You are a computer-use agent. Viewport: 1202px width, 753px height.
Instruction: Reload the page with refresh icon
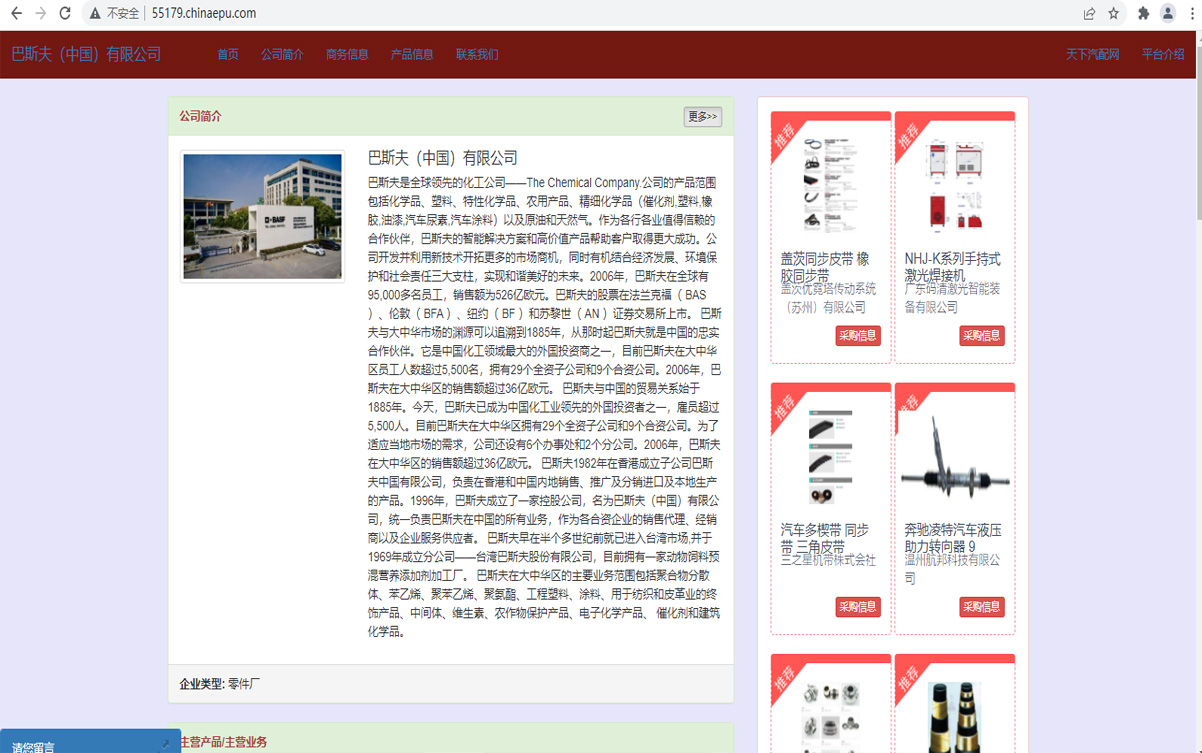[x=65, y=13]
